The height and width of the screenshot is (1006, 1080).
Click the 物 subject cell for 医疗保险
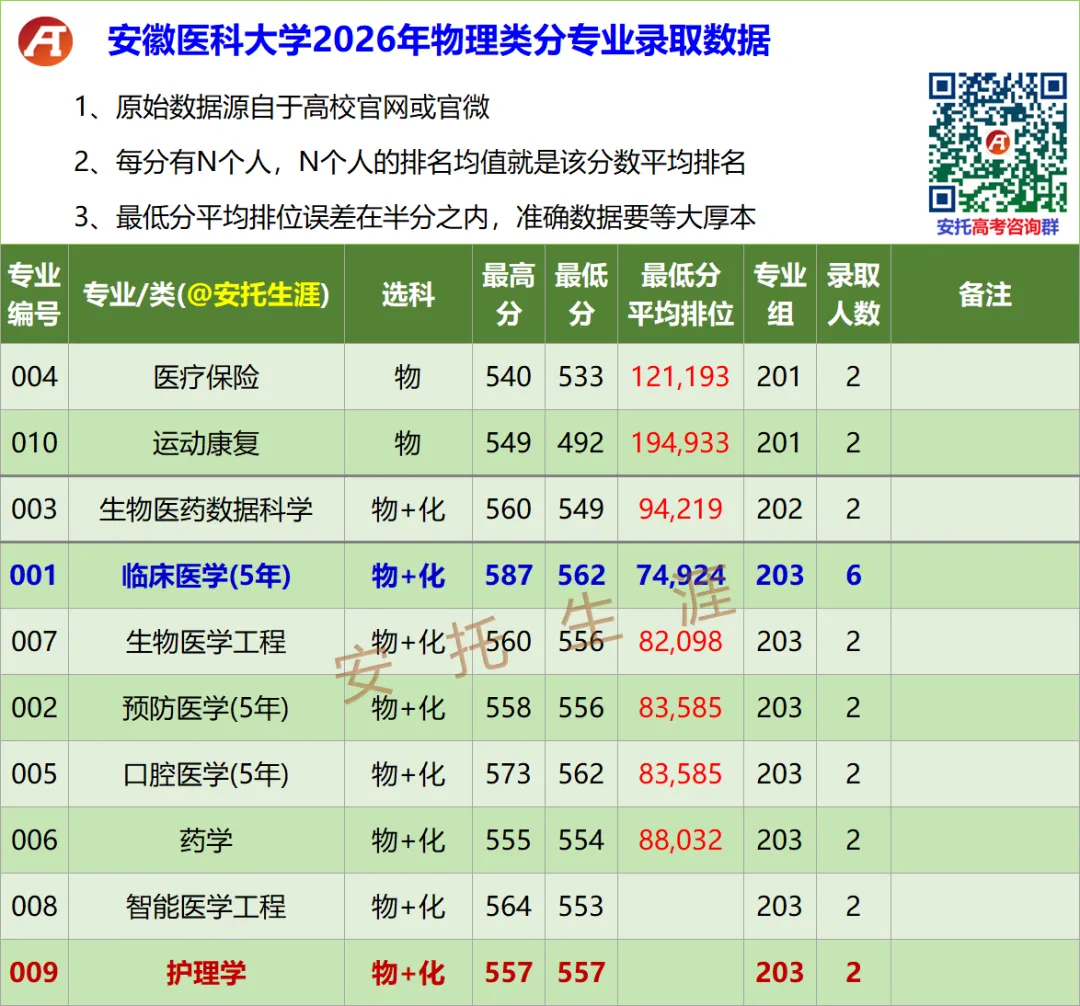pyautogui.click(x=408, y=377)
